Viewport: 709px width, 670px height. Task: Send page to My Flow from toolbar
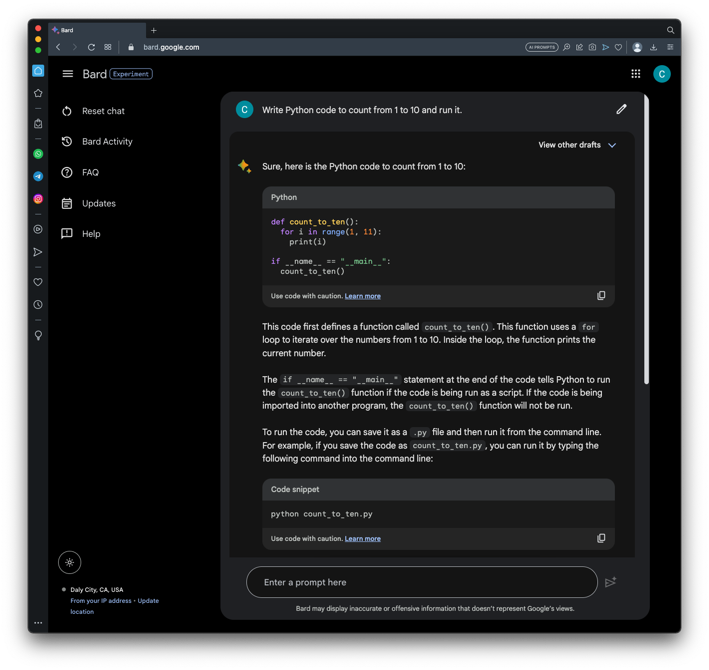[605, 47]
